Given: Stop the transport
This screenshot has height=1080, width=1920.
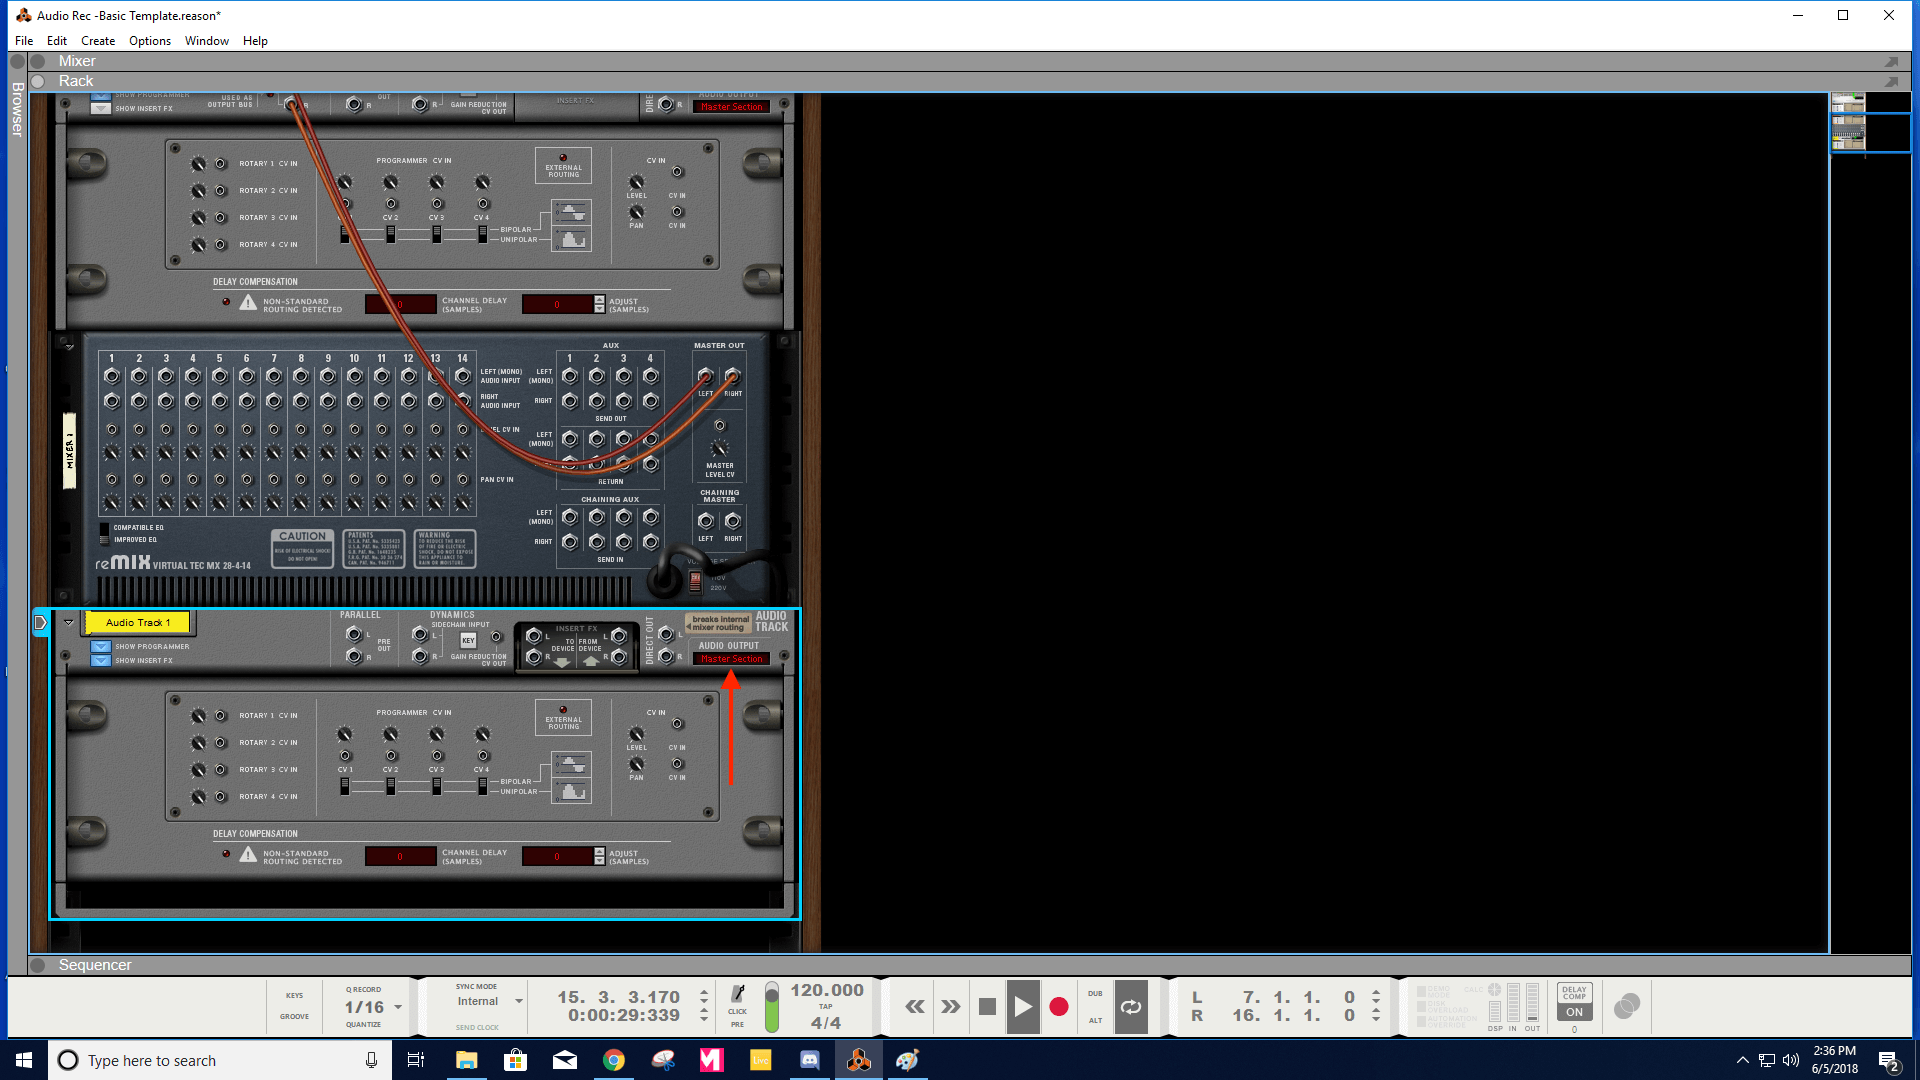Looking at the screenshot, I should [x=987, y=1006].
